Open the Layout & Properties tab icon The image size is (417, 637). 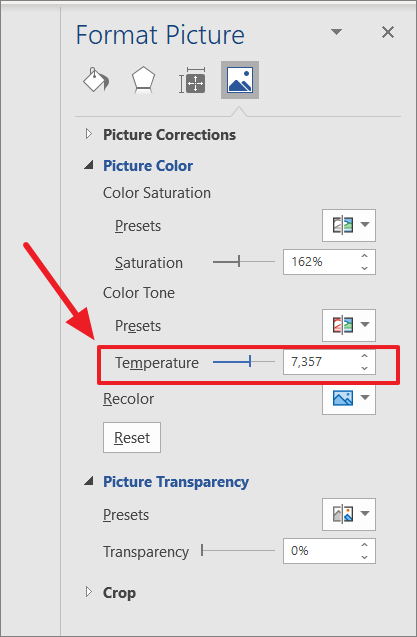point(192,80)
